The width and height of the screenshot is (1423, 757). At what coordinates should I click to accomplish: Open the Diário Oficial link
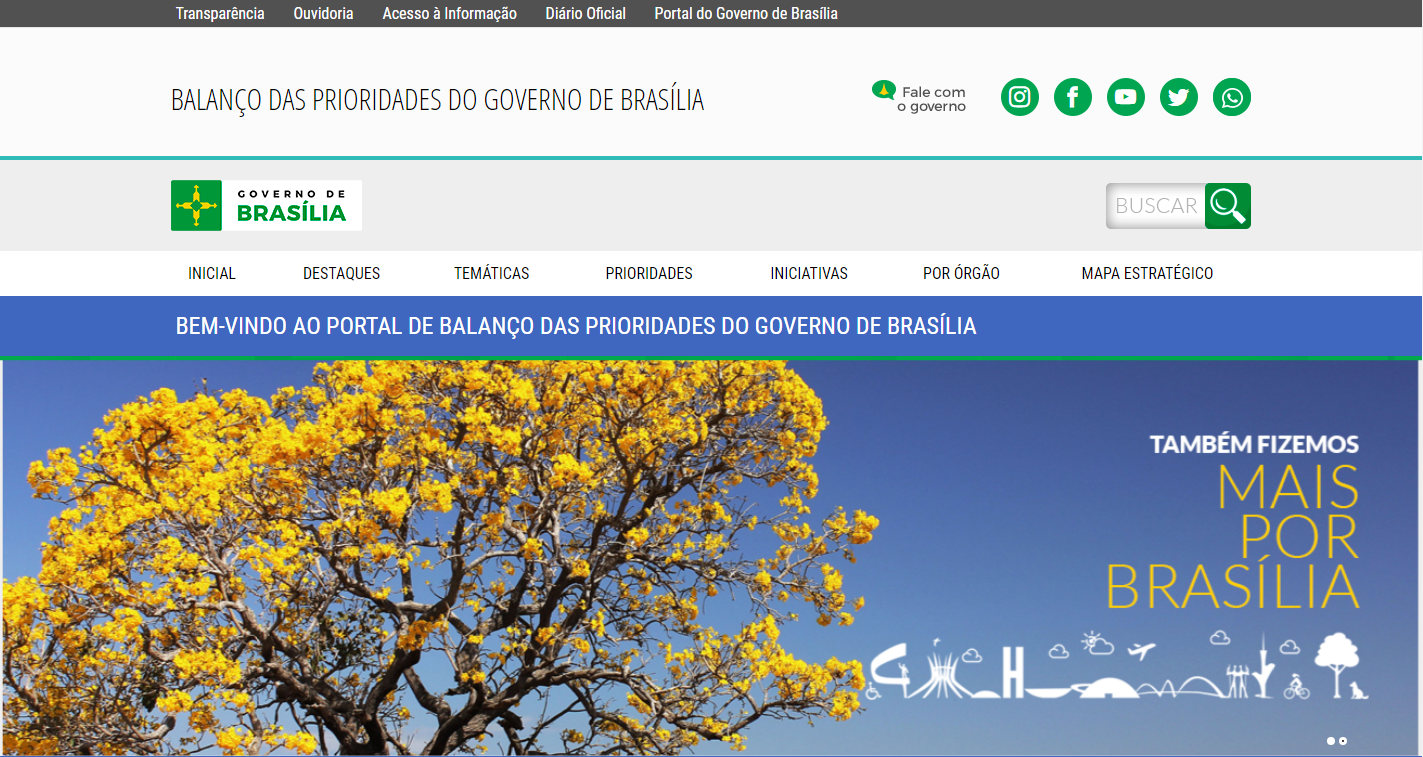pyautogui.click(x=585, y=14)
